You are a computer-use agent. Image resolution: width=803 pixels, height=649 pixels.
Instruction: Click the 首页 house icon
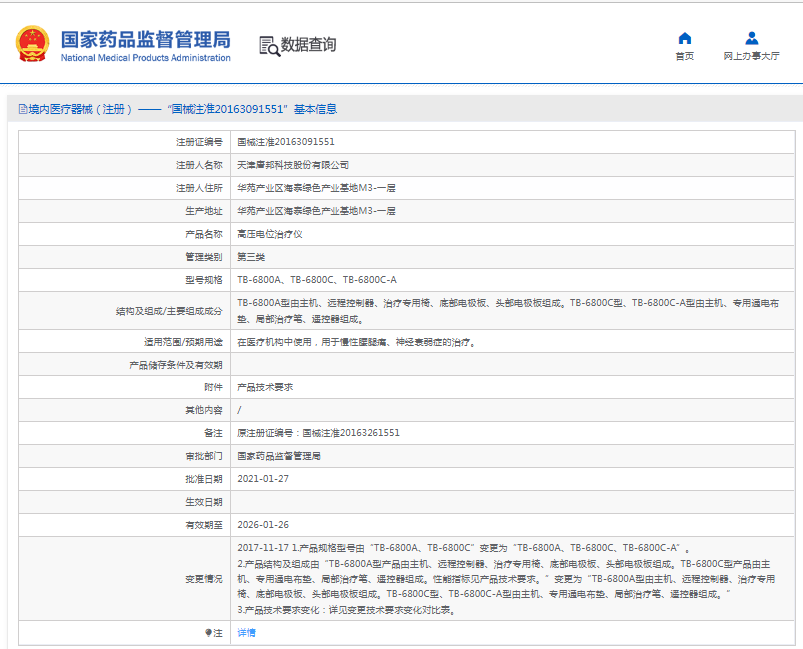684,39
